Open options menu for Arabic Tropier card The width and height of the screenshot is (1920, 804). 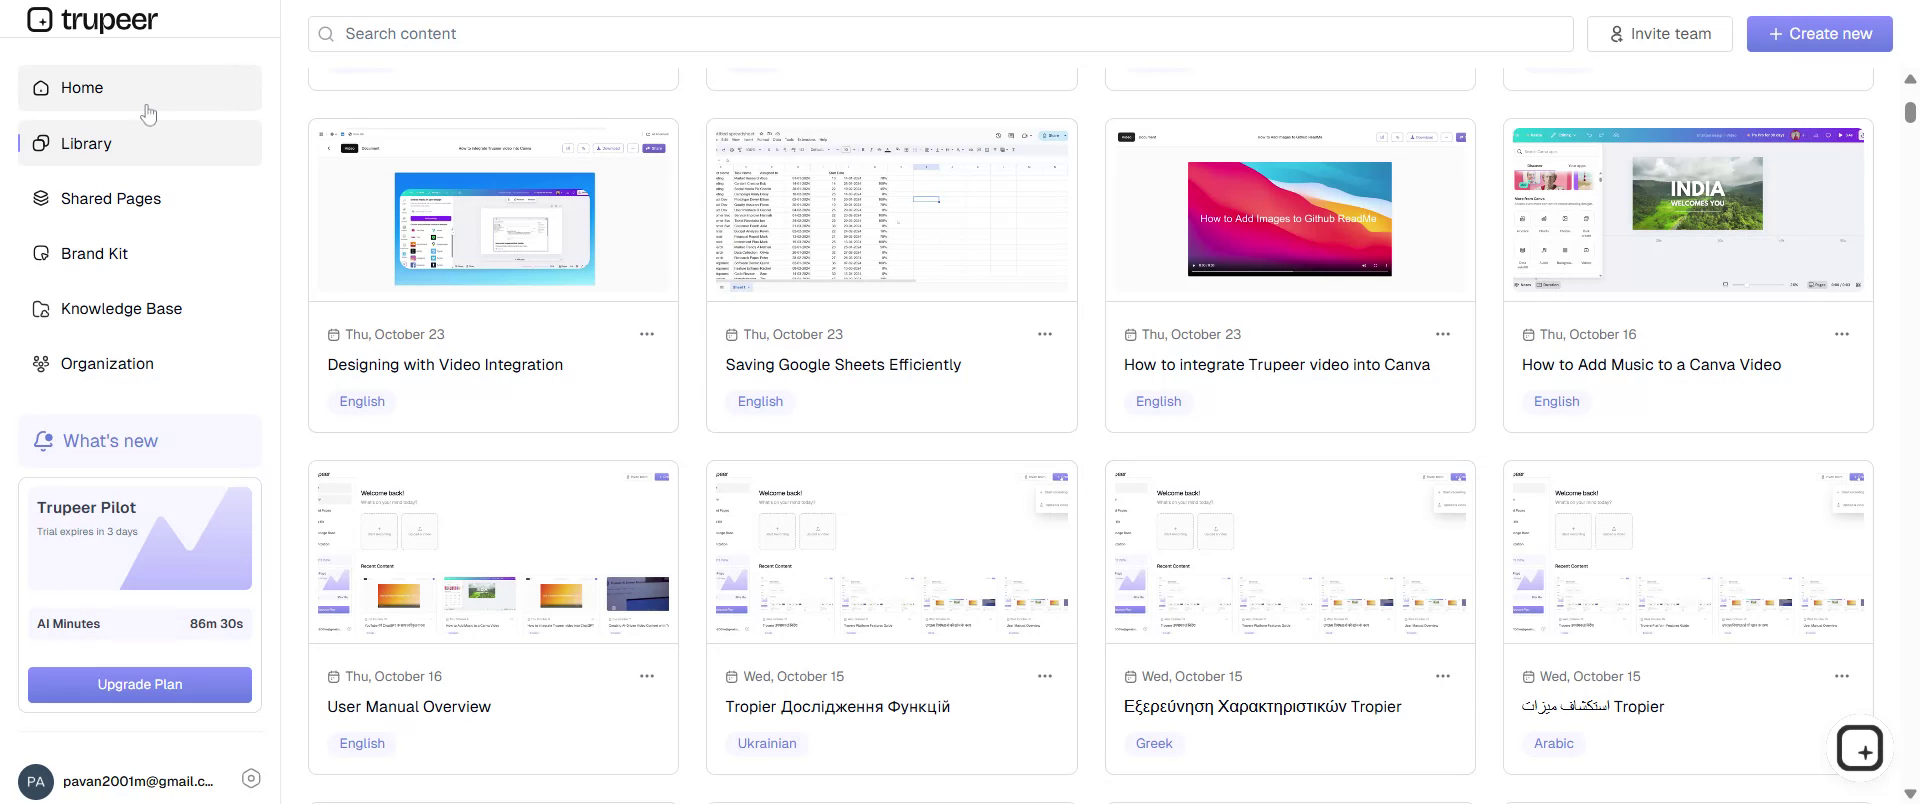(x=1842, y=676)
